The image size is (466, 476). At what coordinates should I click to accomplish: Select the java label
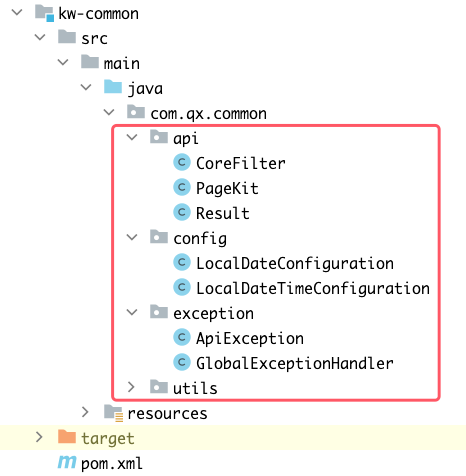145,89
